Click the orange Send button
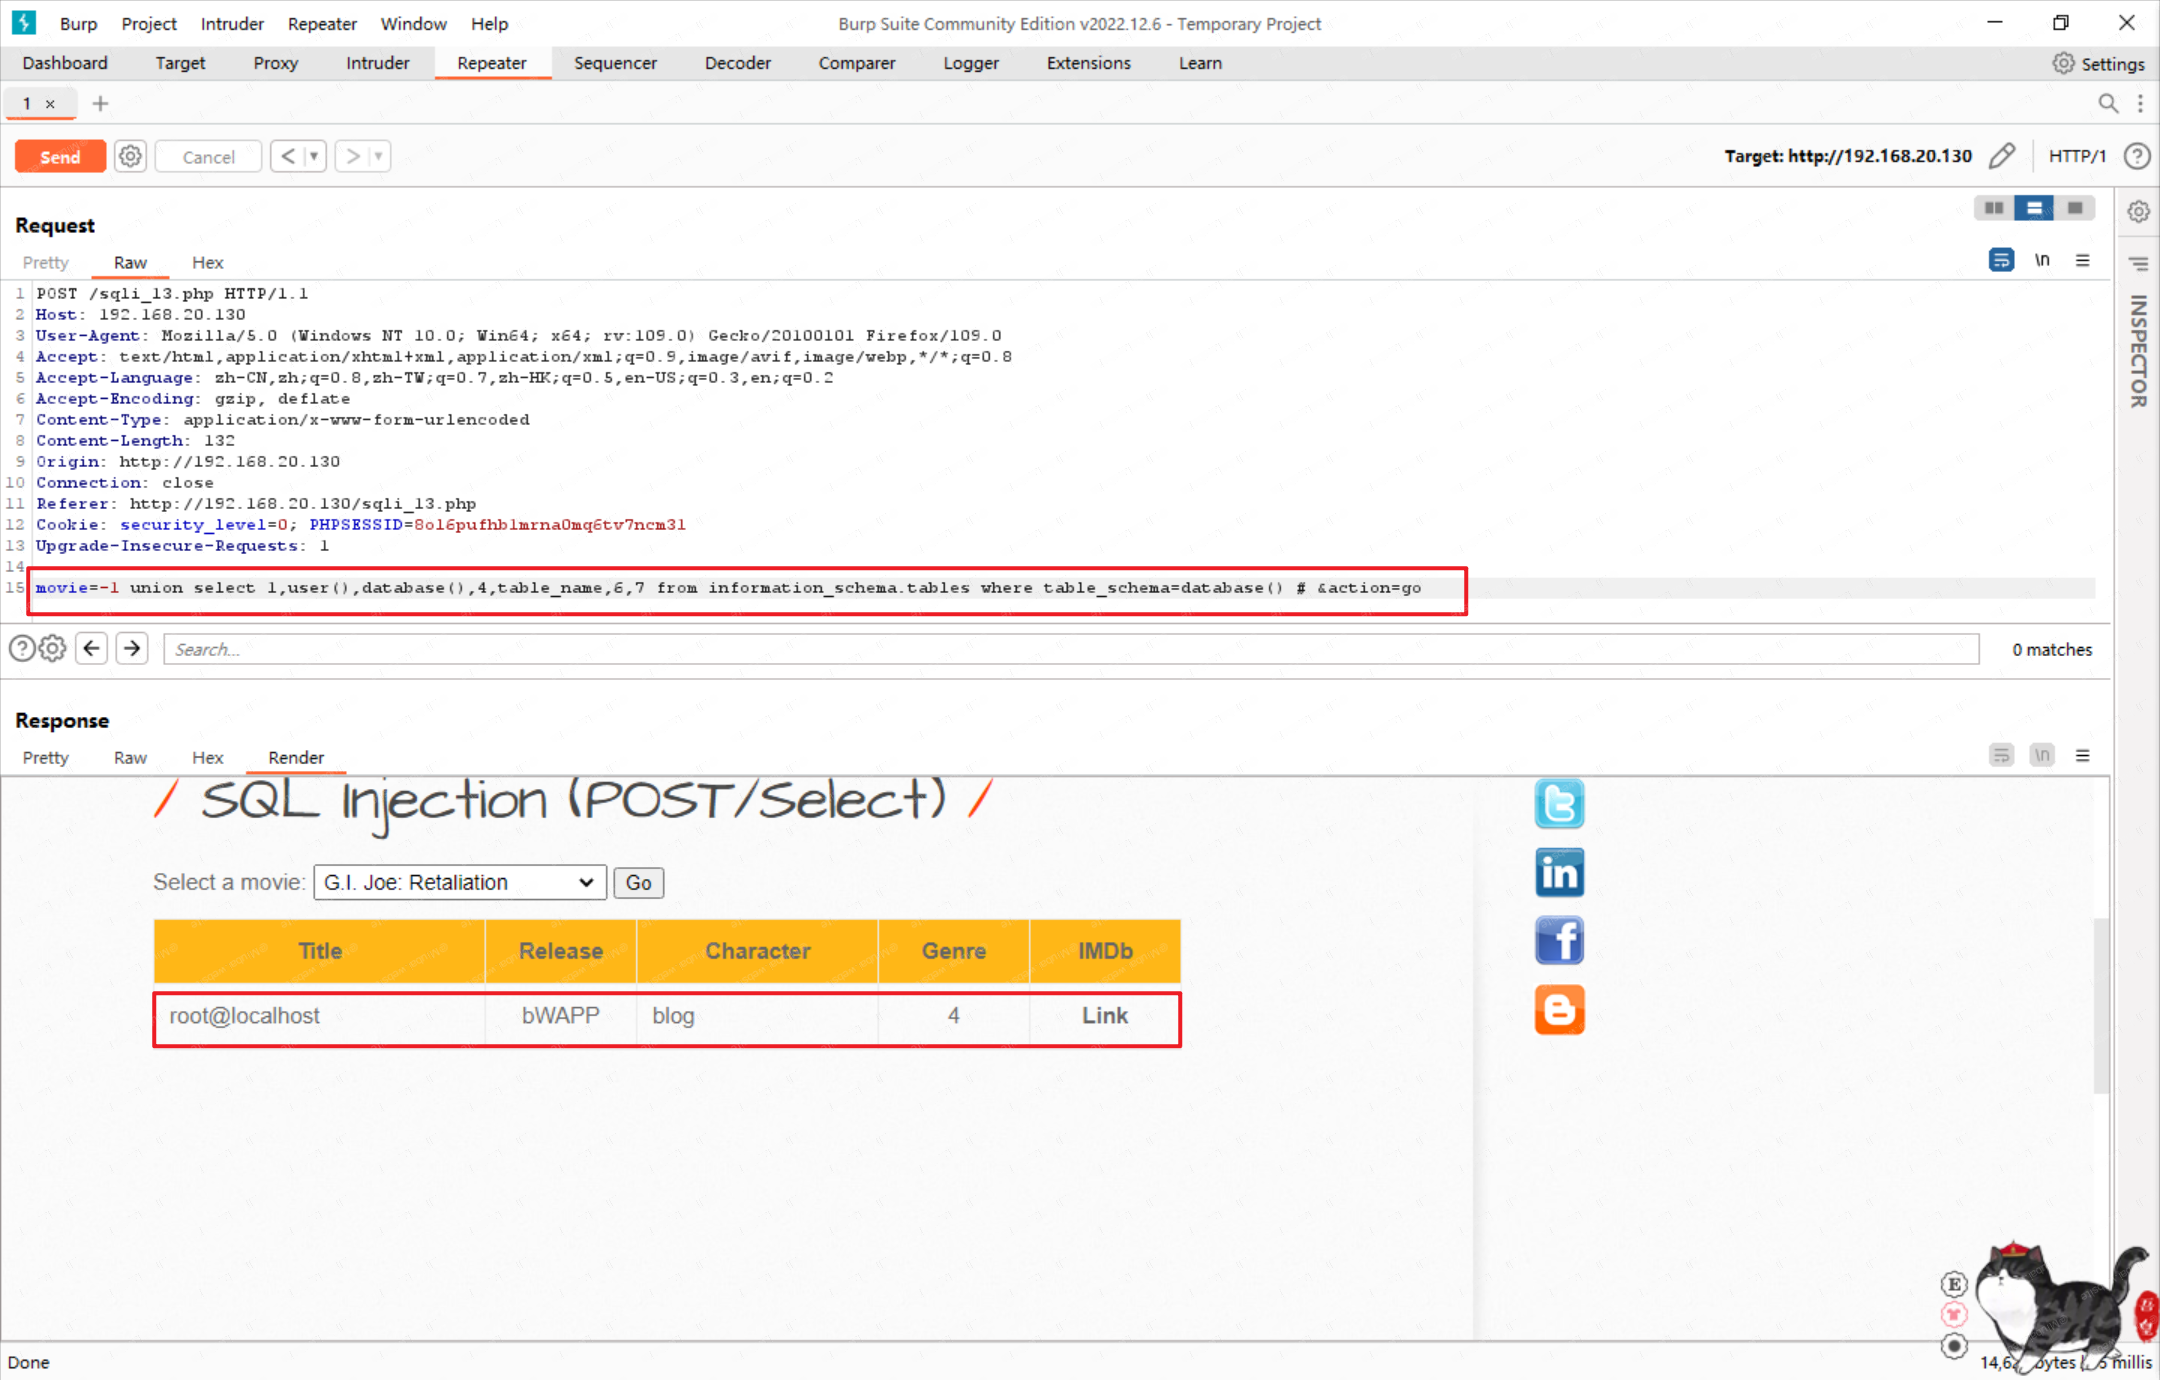The width and height of the screenshot is (2160, 1380). [x=60, y=157]
